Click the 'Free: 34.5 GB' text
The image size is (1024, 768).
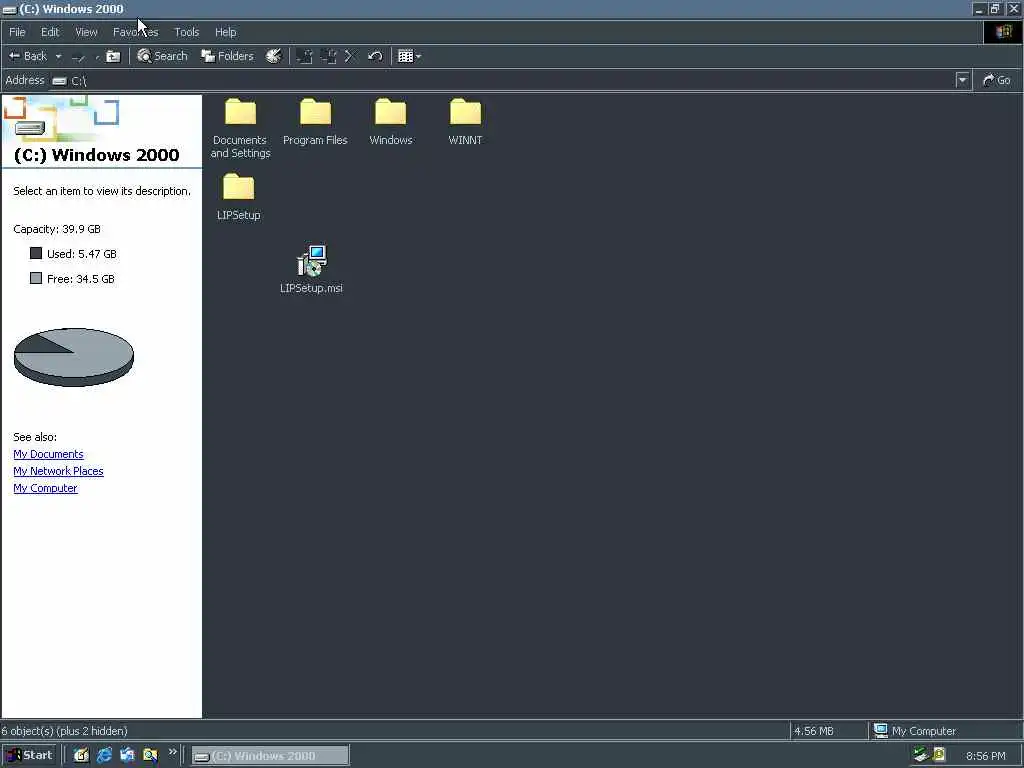80,279
